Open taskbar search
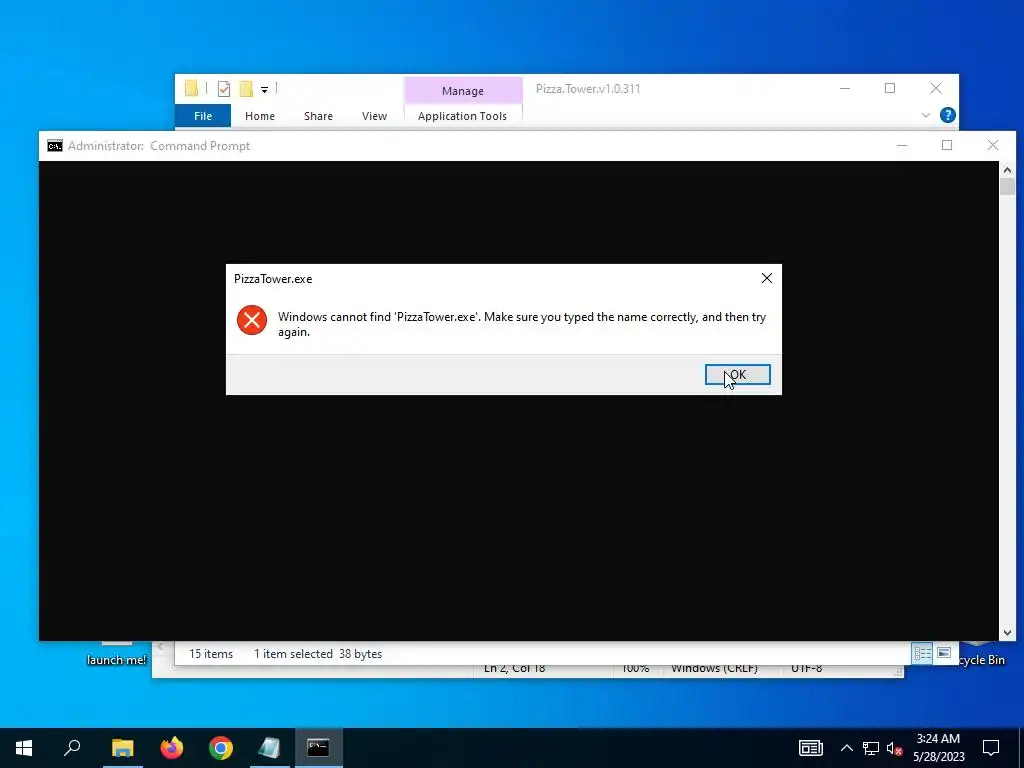1024x768 pixels. [x=72, y=748]
